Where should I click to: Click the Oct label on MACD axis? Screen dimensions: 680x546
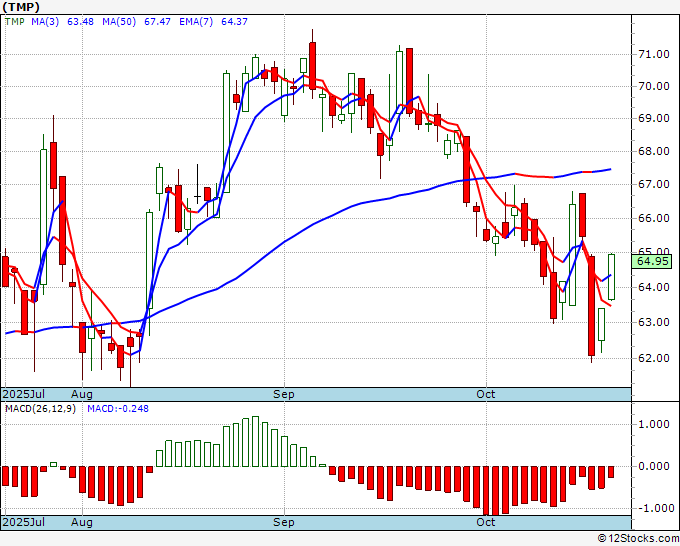pyautogui.click(x=485, y=522)
